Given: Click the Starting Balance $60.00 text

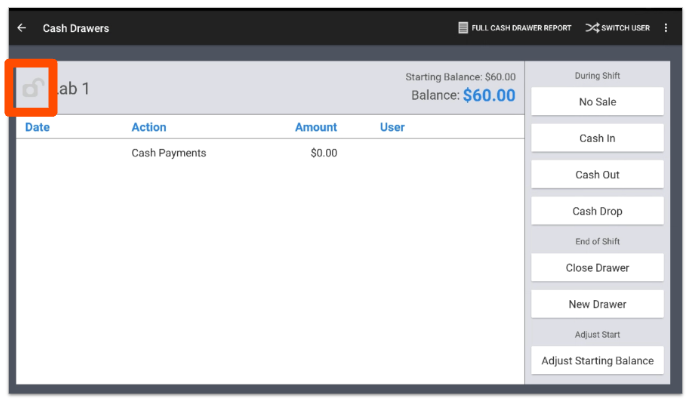Looking at the screenshot, I should point(460,77).
